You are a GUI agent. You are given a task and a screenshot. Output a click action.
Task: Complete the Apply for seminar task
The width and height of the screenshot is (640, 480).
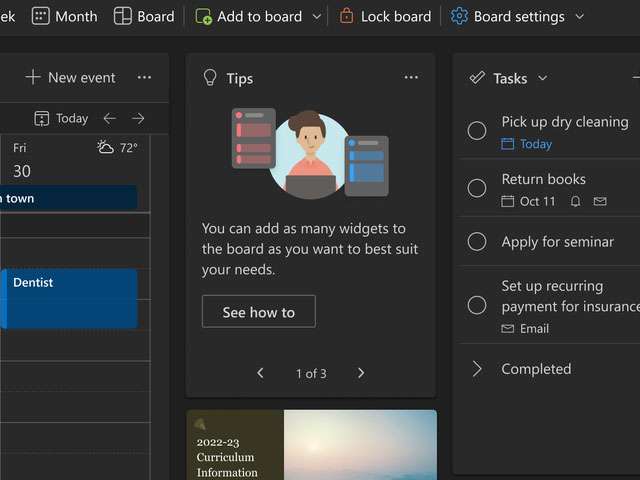coord(477,242)
